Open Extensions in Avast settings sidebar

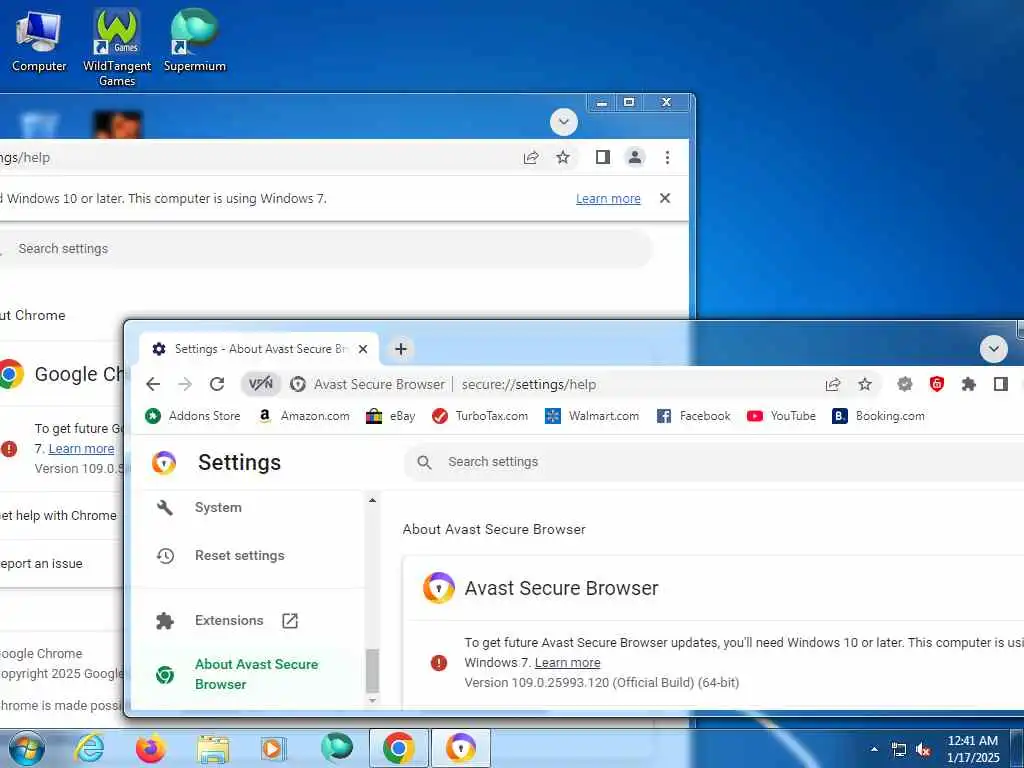coord(229,620)
